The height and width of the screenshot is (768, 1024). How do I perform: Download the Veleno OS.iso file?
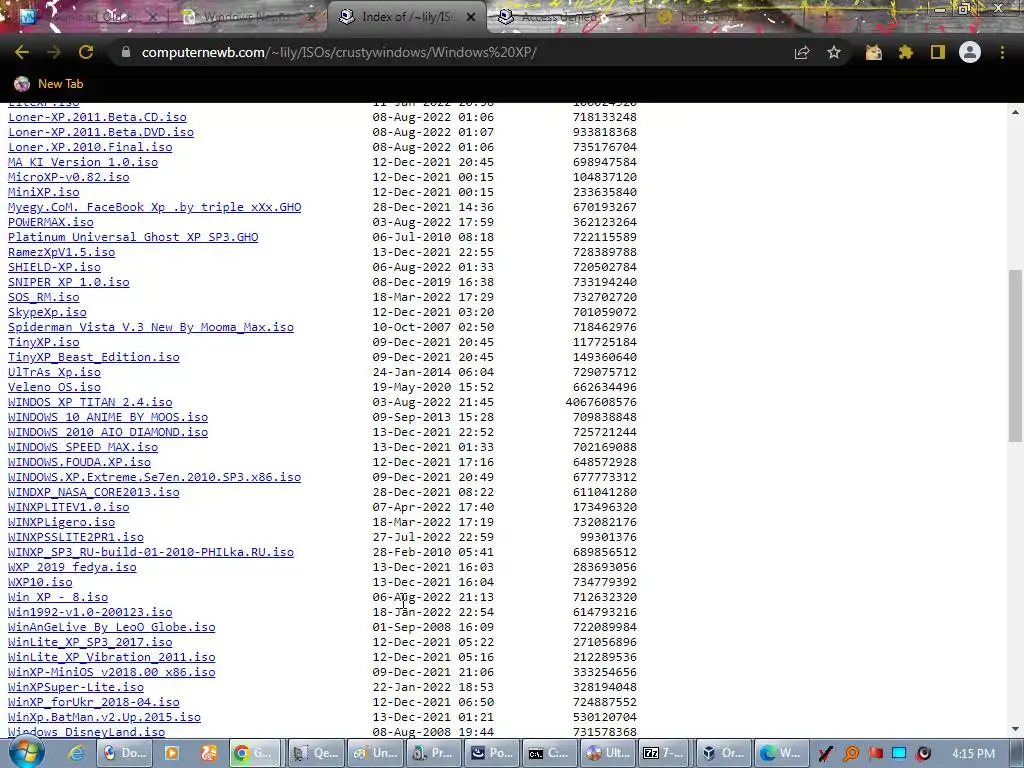(x=54, y=387)
